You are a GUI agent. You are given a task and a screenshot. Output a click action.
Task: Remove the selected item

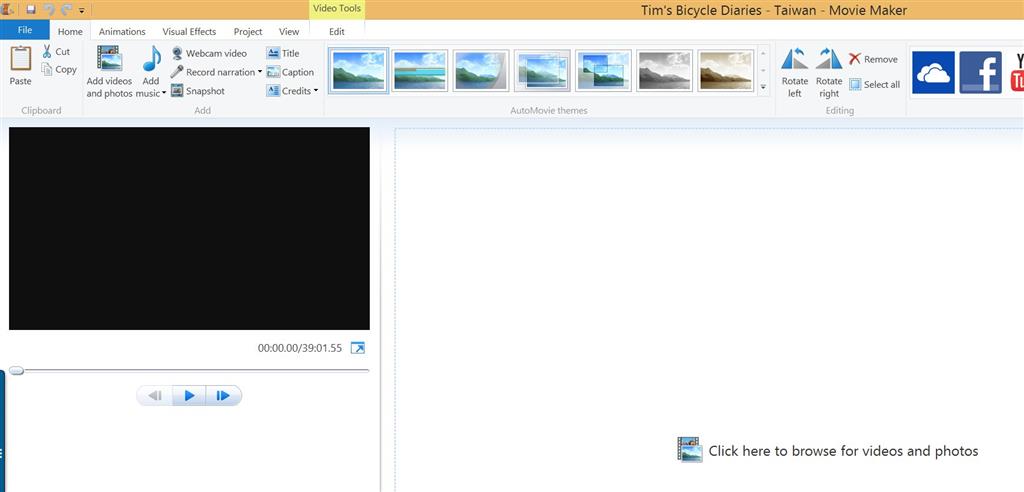[x=873, y=59]
